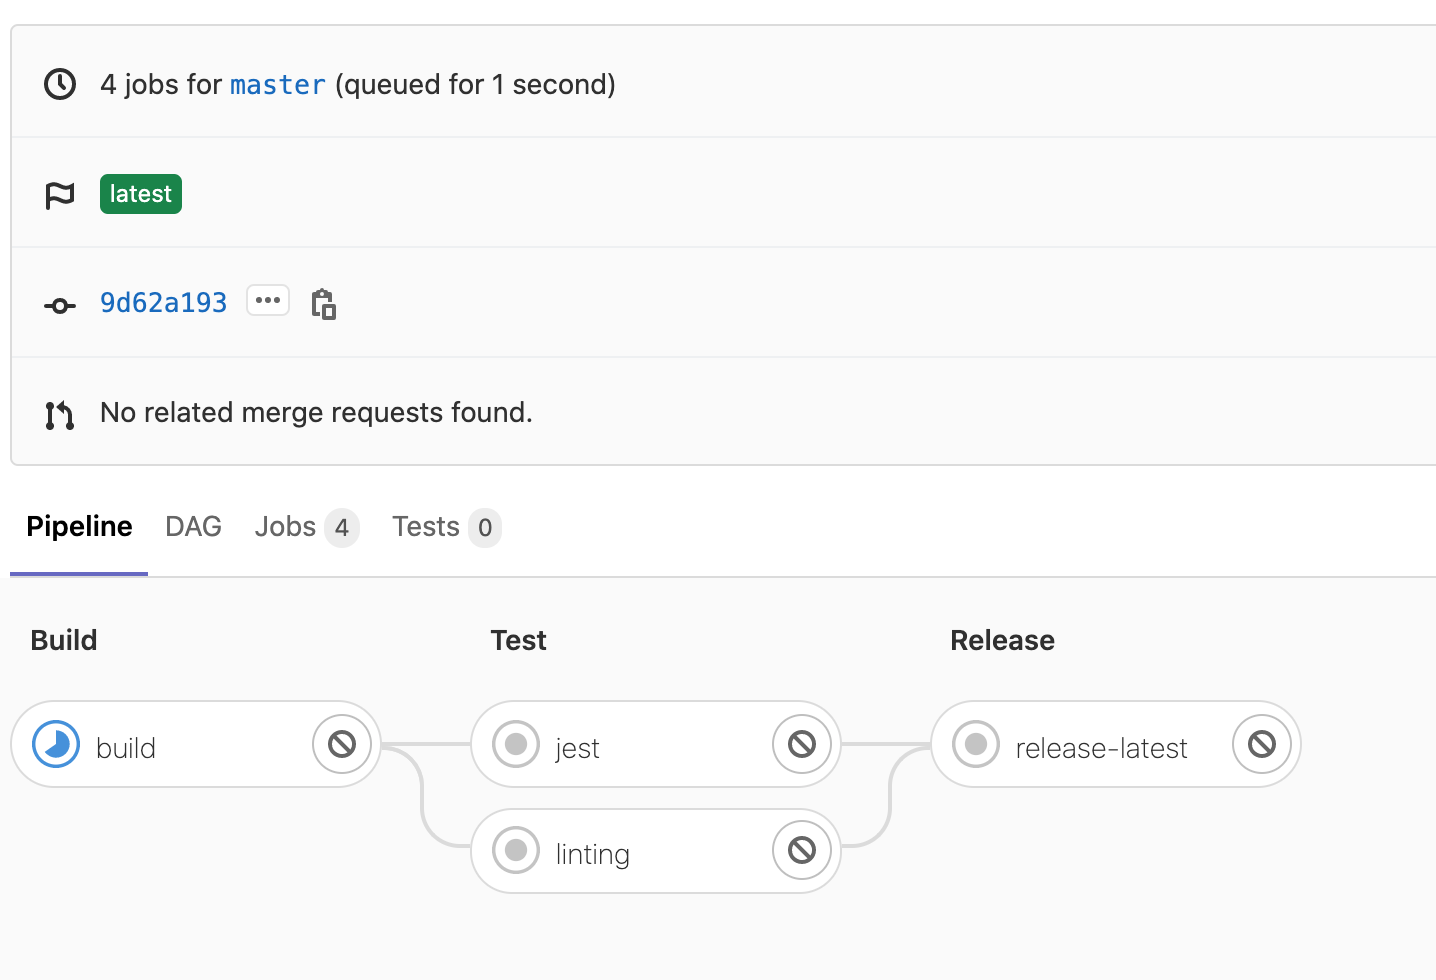The width and height of the screenshot is (1436, 980).
Task: Cancel the release-latest job
Action: (x=1262, y=744)
